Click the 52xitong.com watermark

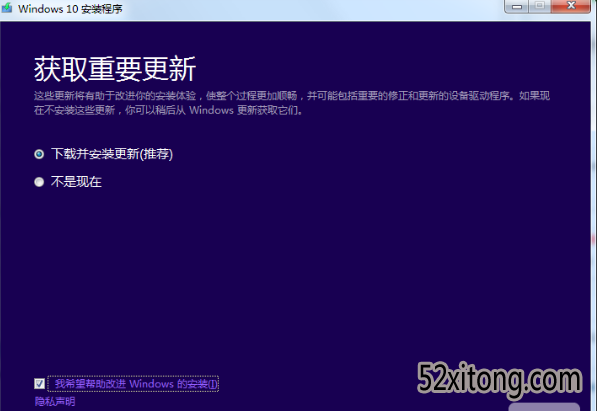pyautogui.click(x=500, y=379)
